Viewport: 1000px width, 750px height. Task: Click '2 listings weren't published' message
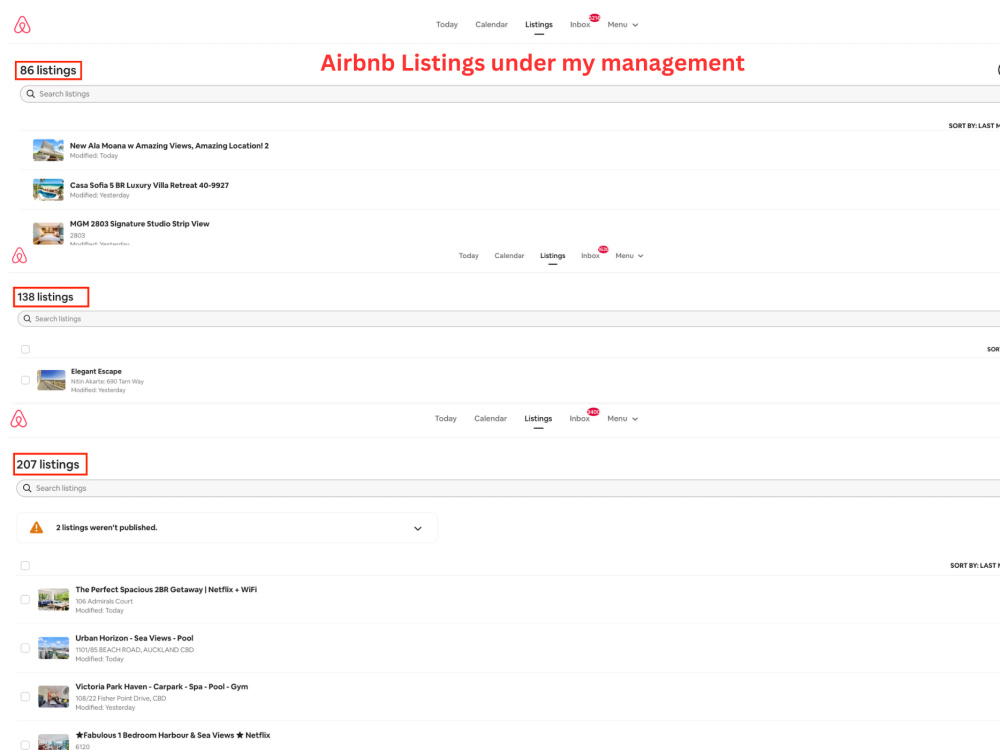pyautogui.click(x=107, y=527)
